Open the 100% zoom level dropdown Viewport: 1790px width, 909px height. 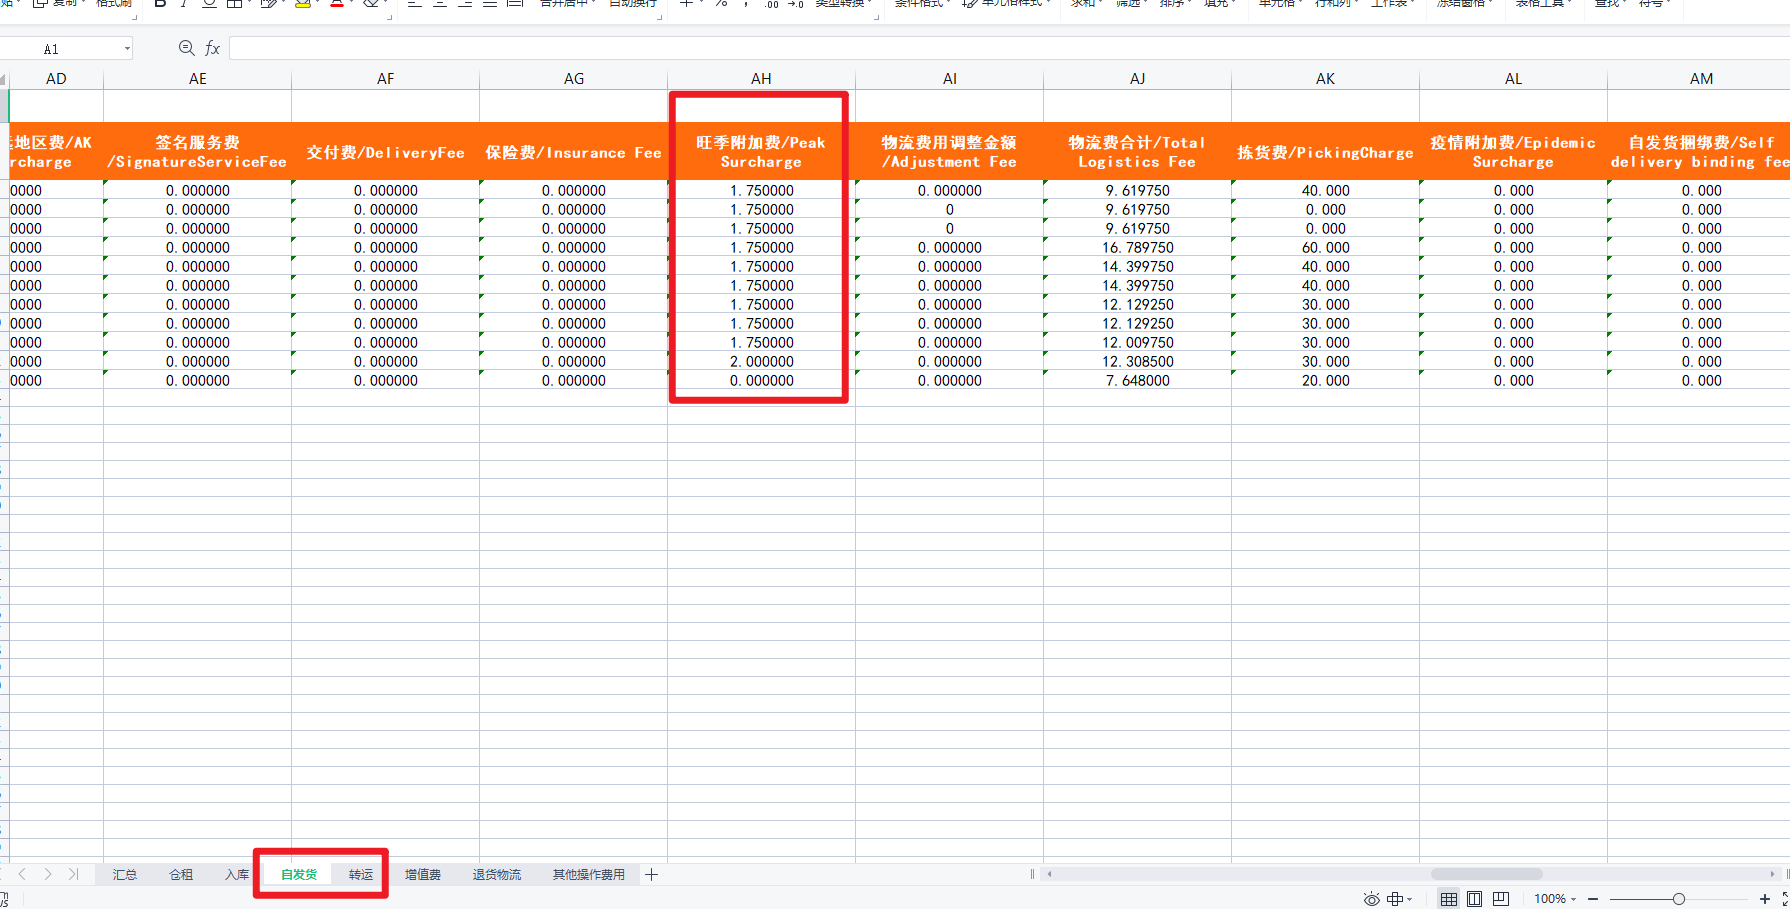point(1554,899)
